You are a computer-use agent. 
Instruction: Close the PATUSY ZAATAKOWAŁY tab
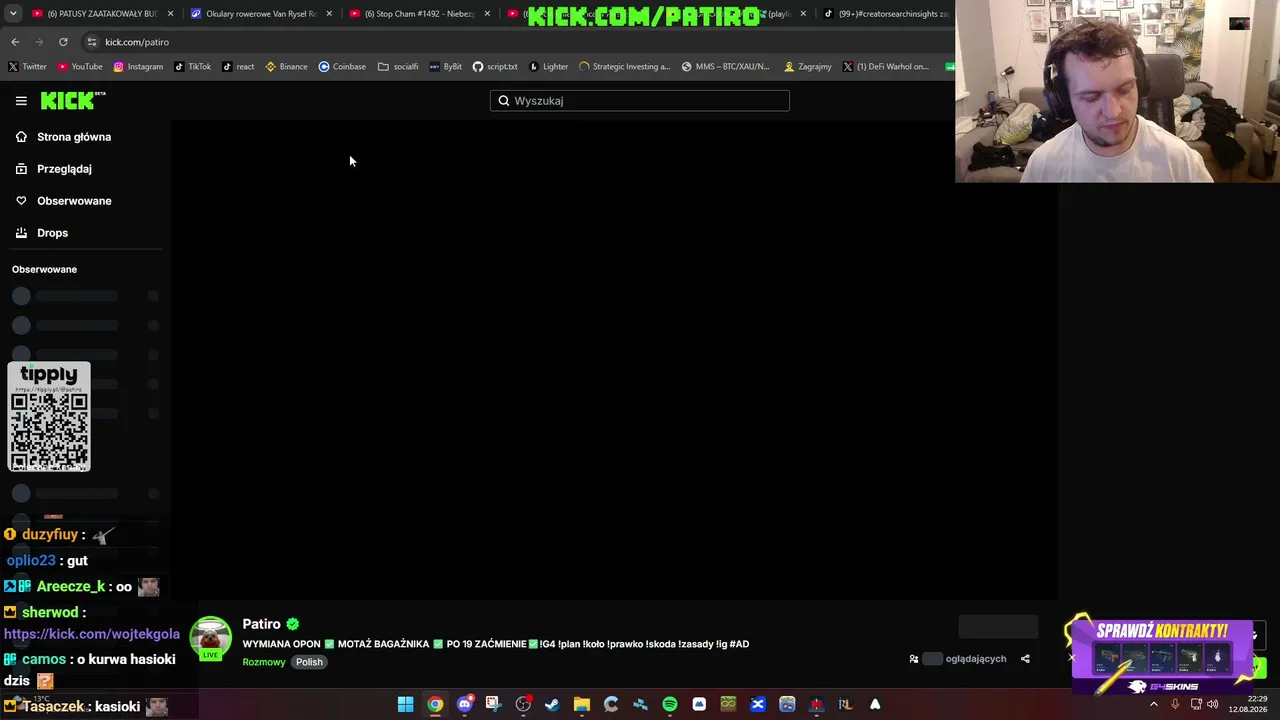(x=171, y=14)
